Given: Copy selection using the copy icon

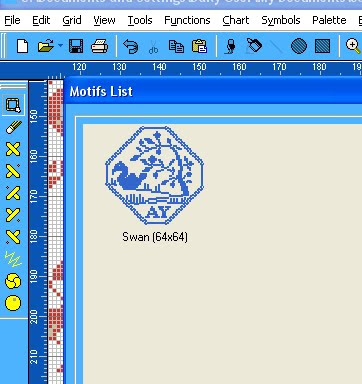Looking at the screenshot, I should tap(176, 46).
